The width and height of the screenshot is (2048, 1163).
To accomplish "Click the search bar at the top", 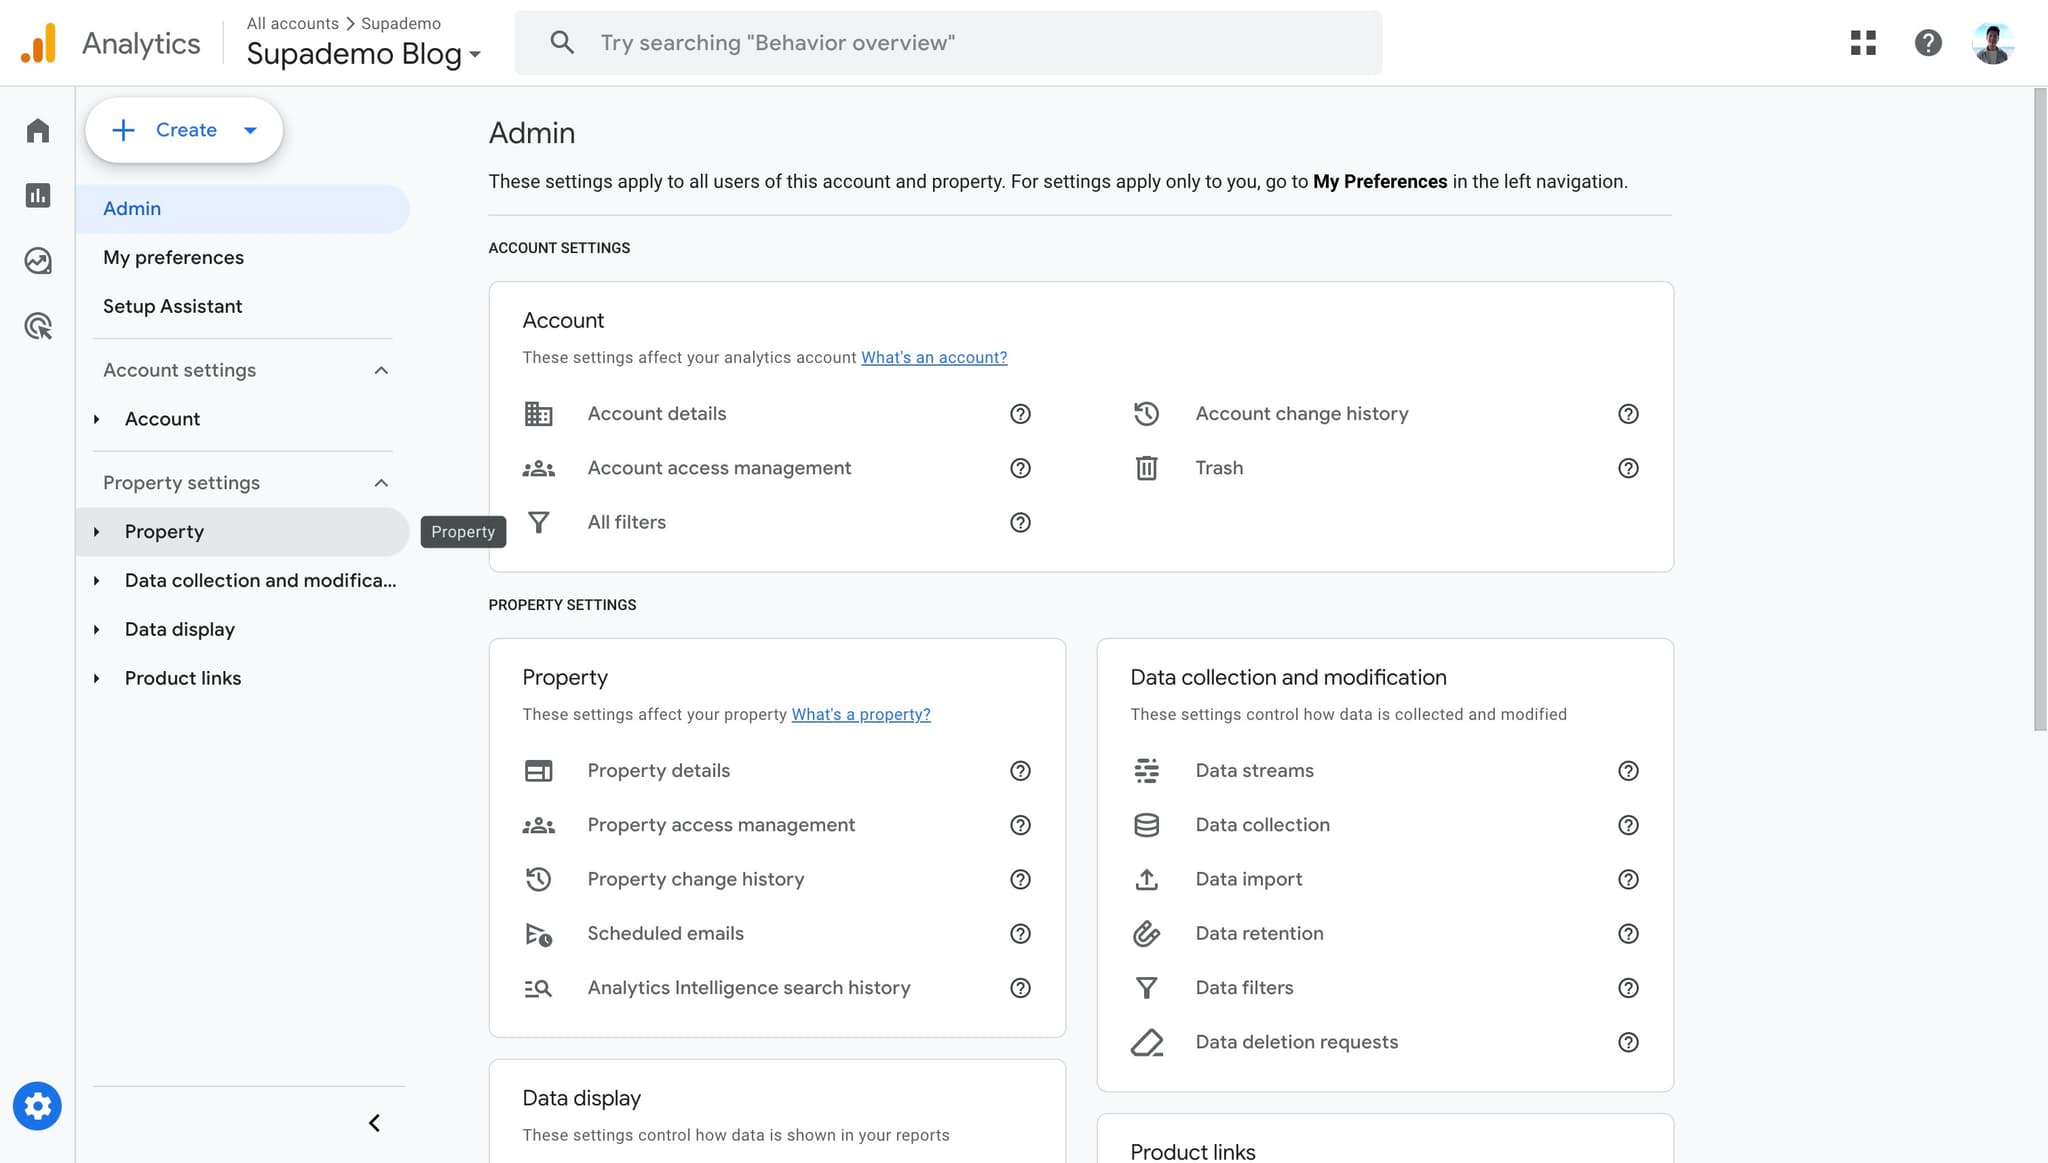I will [x=946, y=42].
